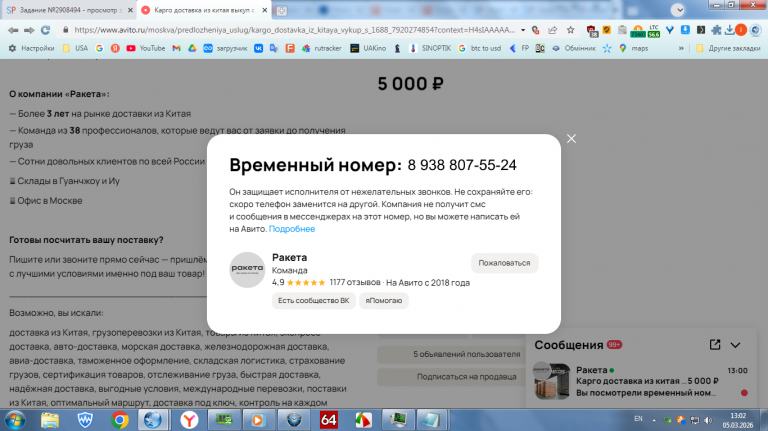
Task: Open the maps bookmark
Action: tap(634, 48)
